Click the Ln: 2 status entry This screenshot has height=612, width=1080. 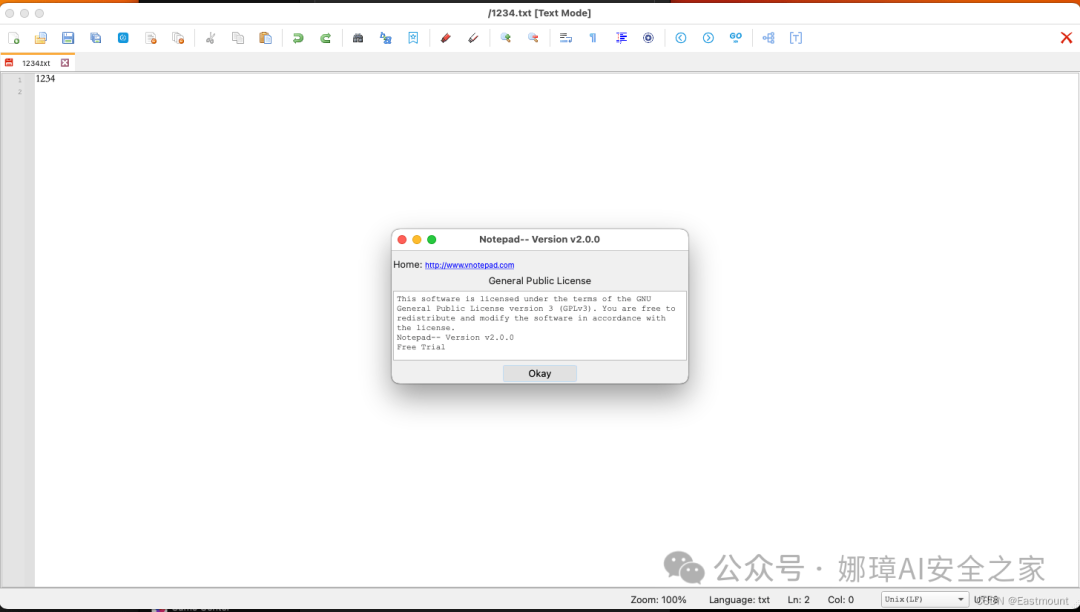[x=798, y=600]
